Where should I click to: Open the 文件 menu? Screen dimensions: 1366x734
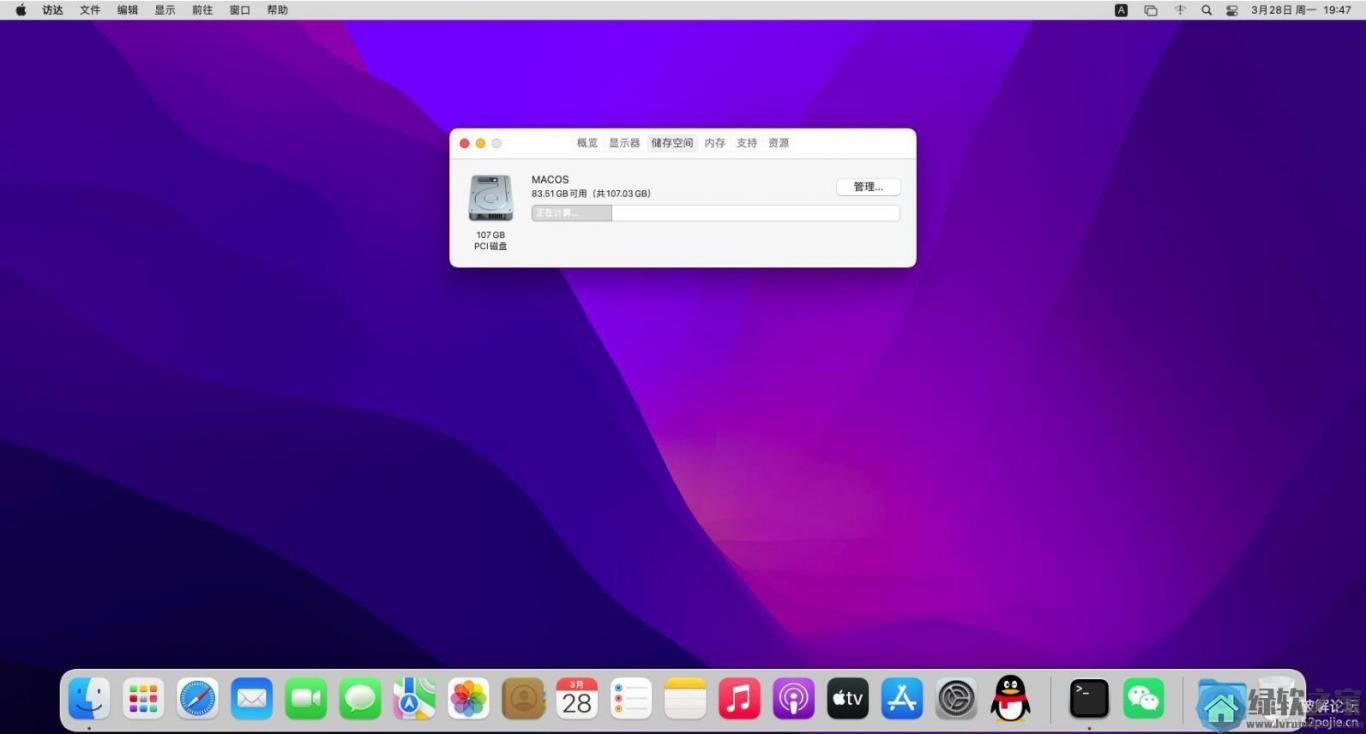point(90,10)
